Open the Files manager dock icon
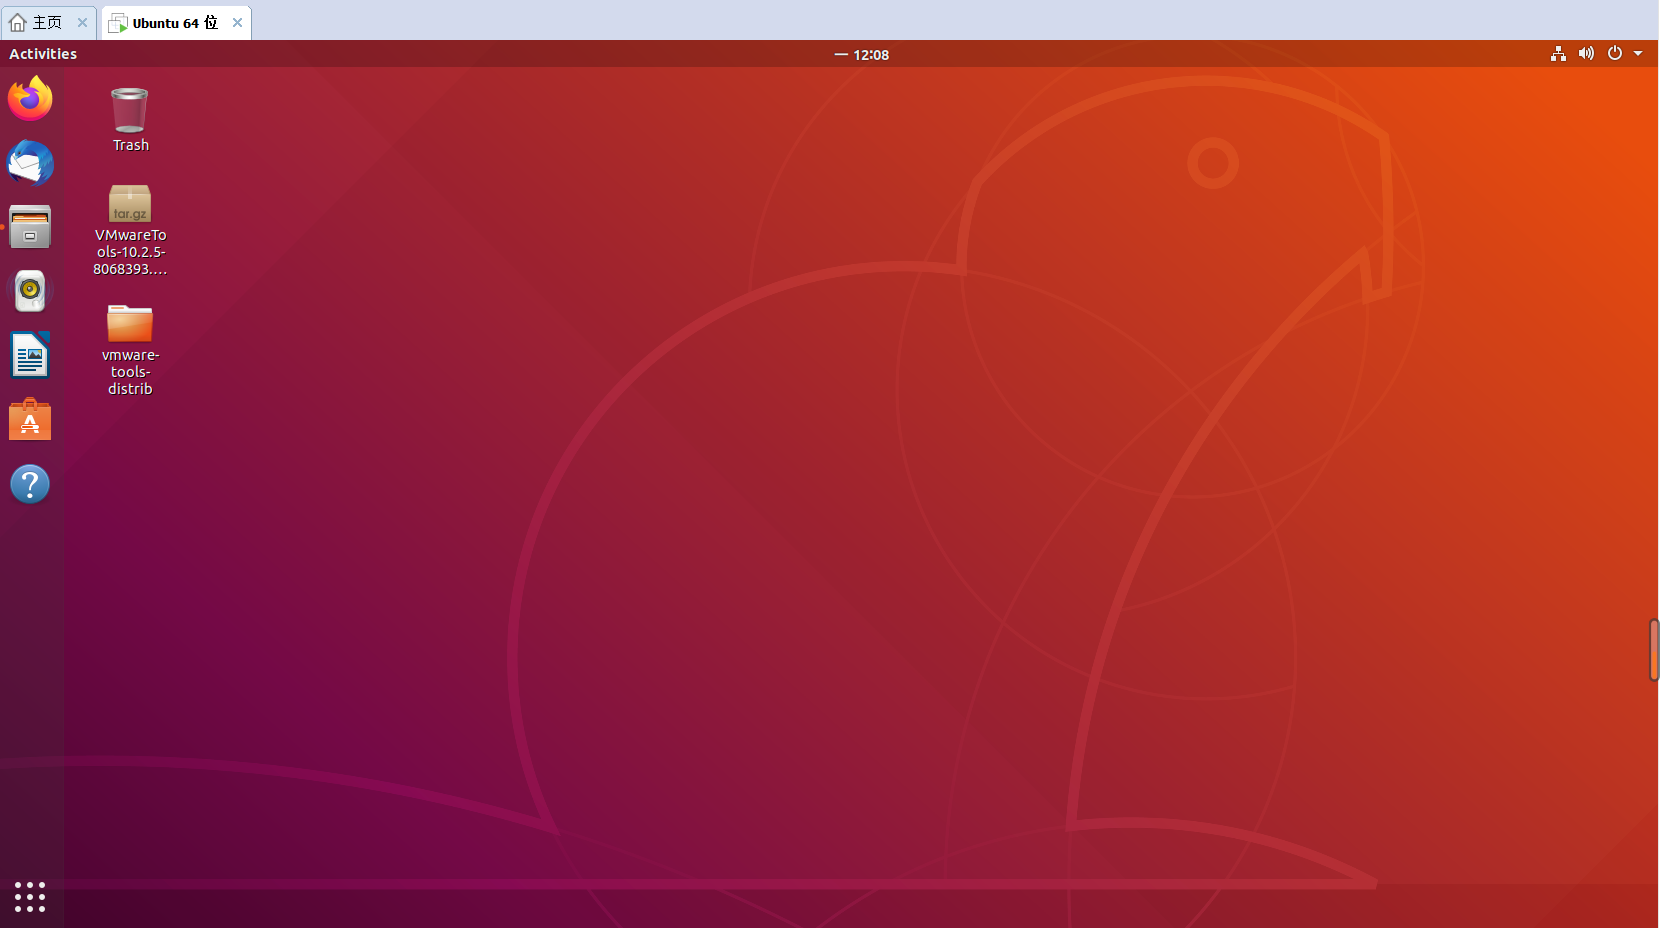The height and width of the screenshot is (928, 1660). (x=30, y=227)
